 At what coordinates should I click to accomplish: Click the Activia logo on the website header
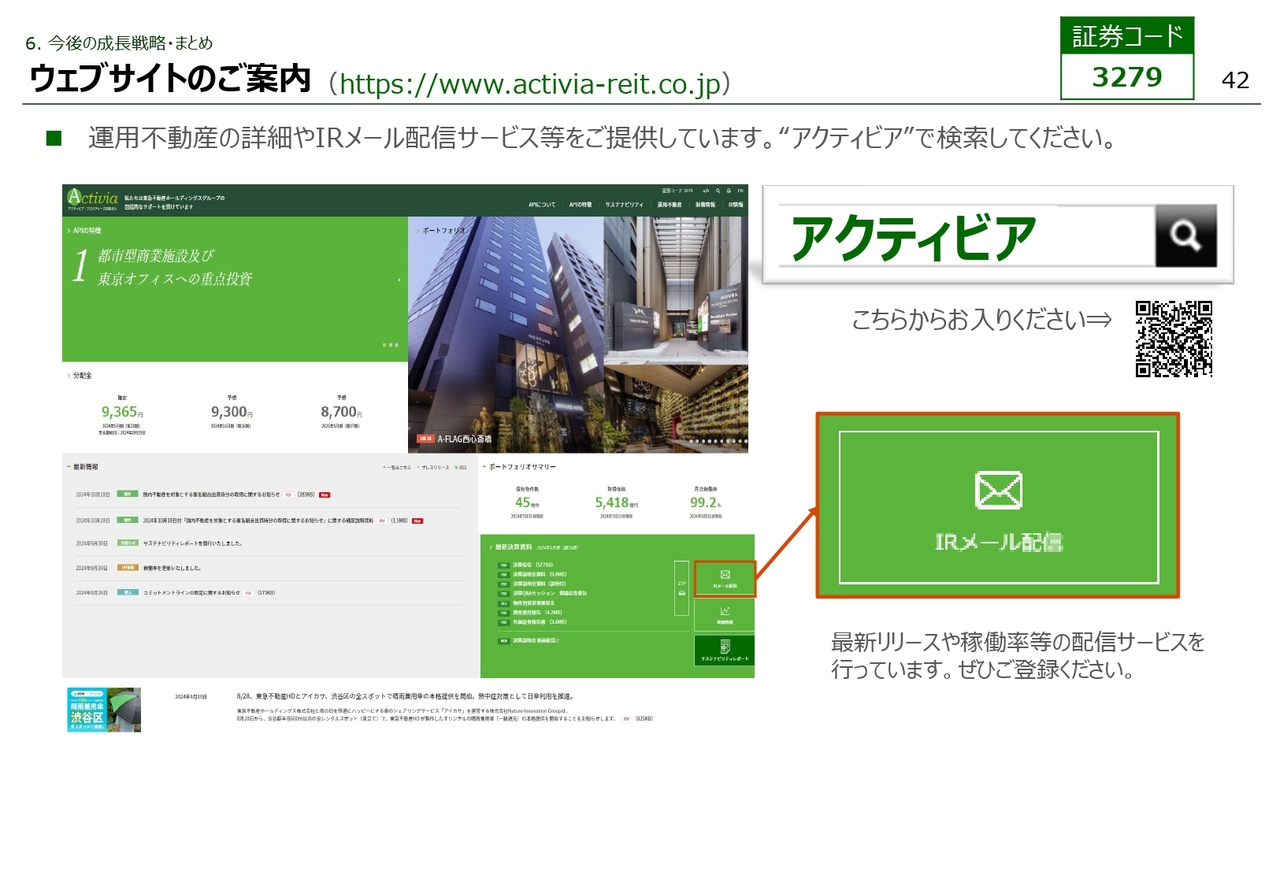pos(92,199)
